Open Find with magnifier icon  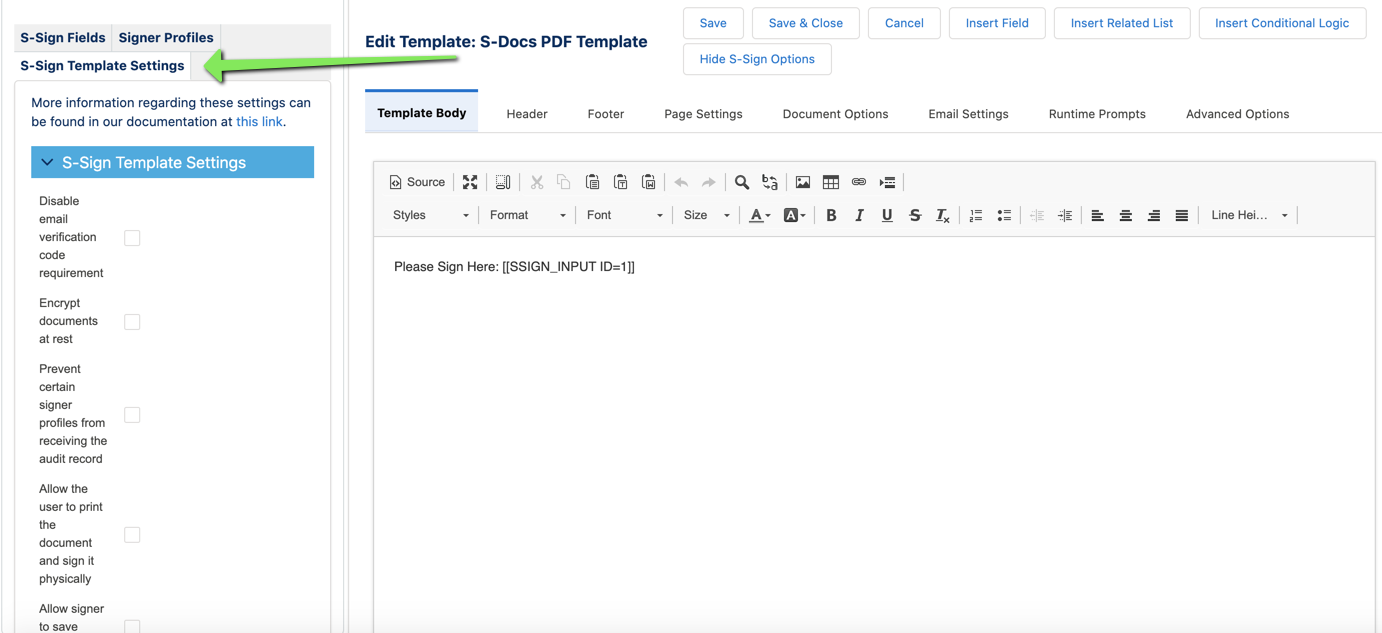point(742,182)
